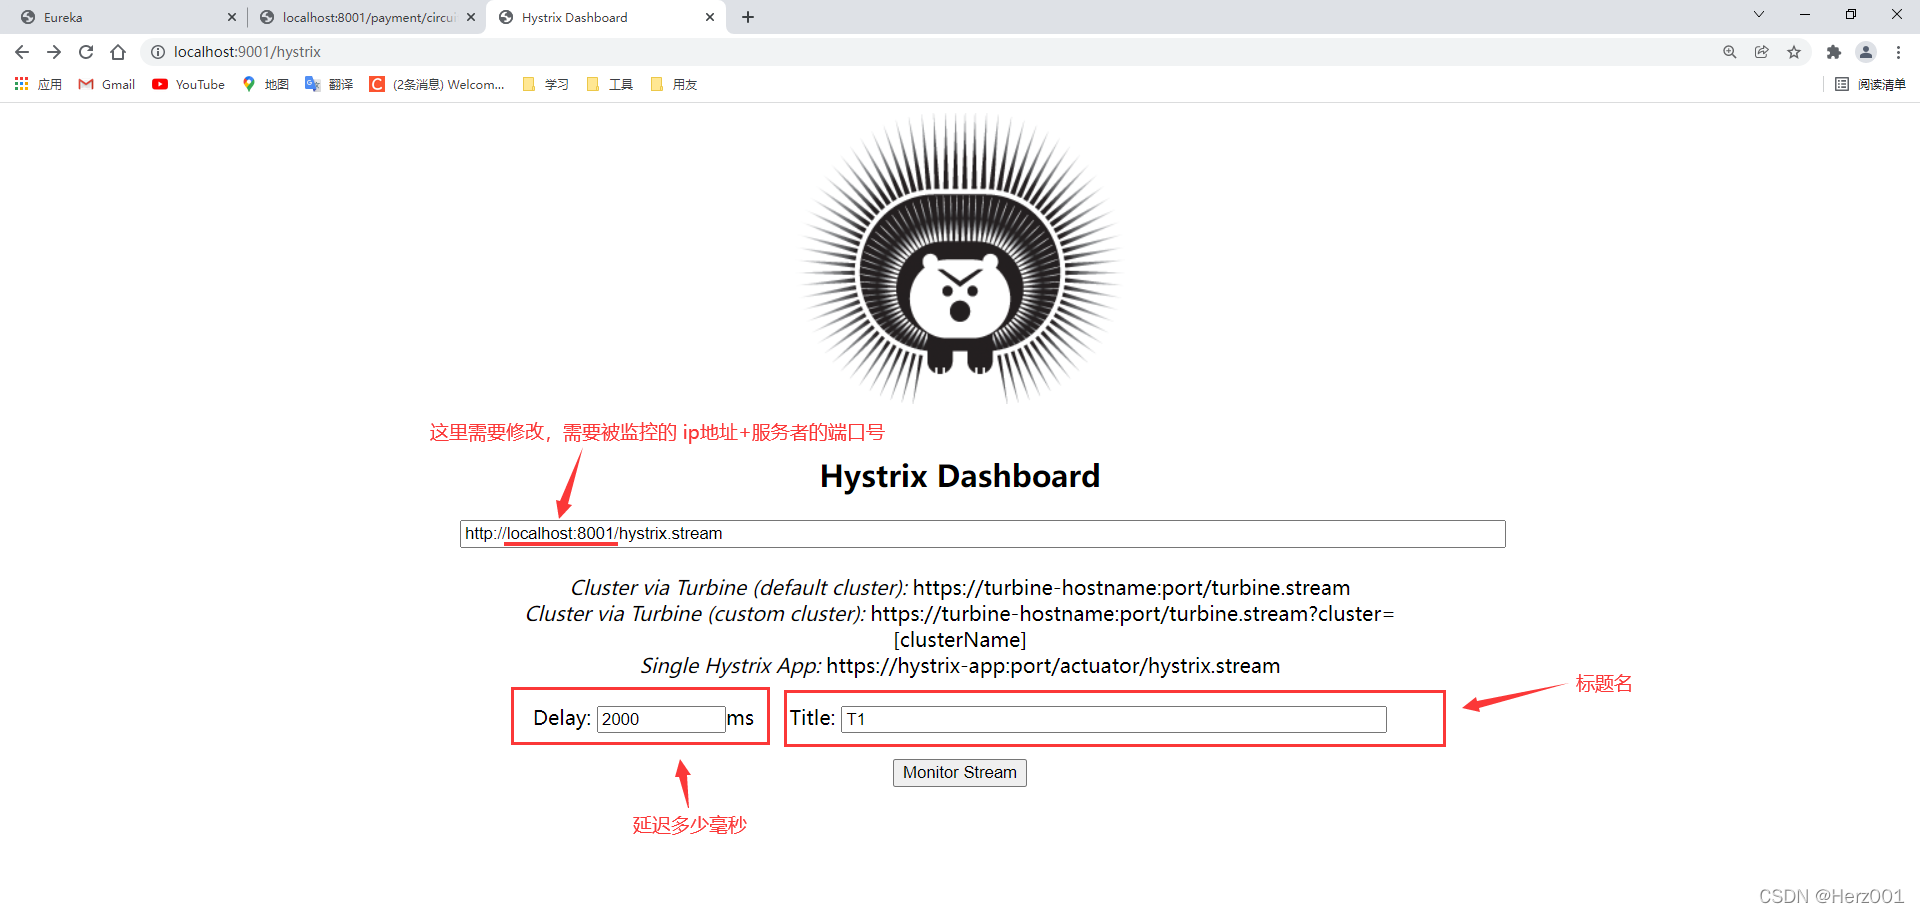Open the 用友 bookmarks folder

click(x=674, y=84)
